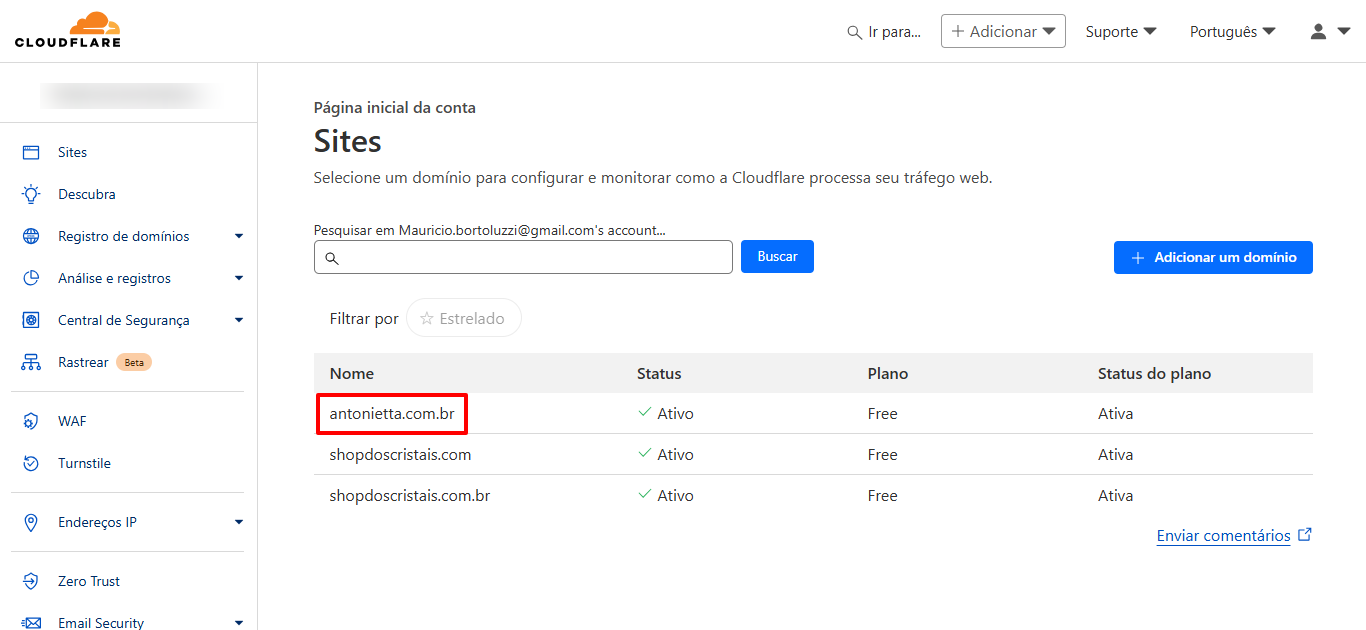Click the WAF shield icon

coord(31,421)
